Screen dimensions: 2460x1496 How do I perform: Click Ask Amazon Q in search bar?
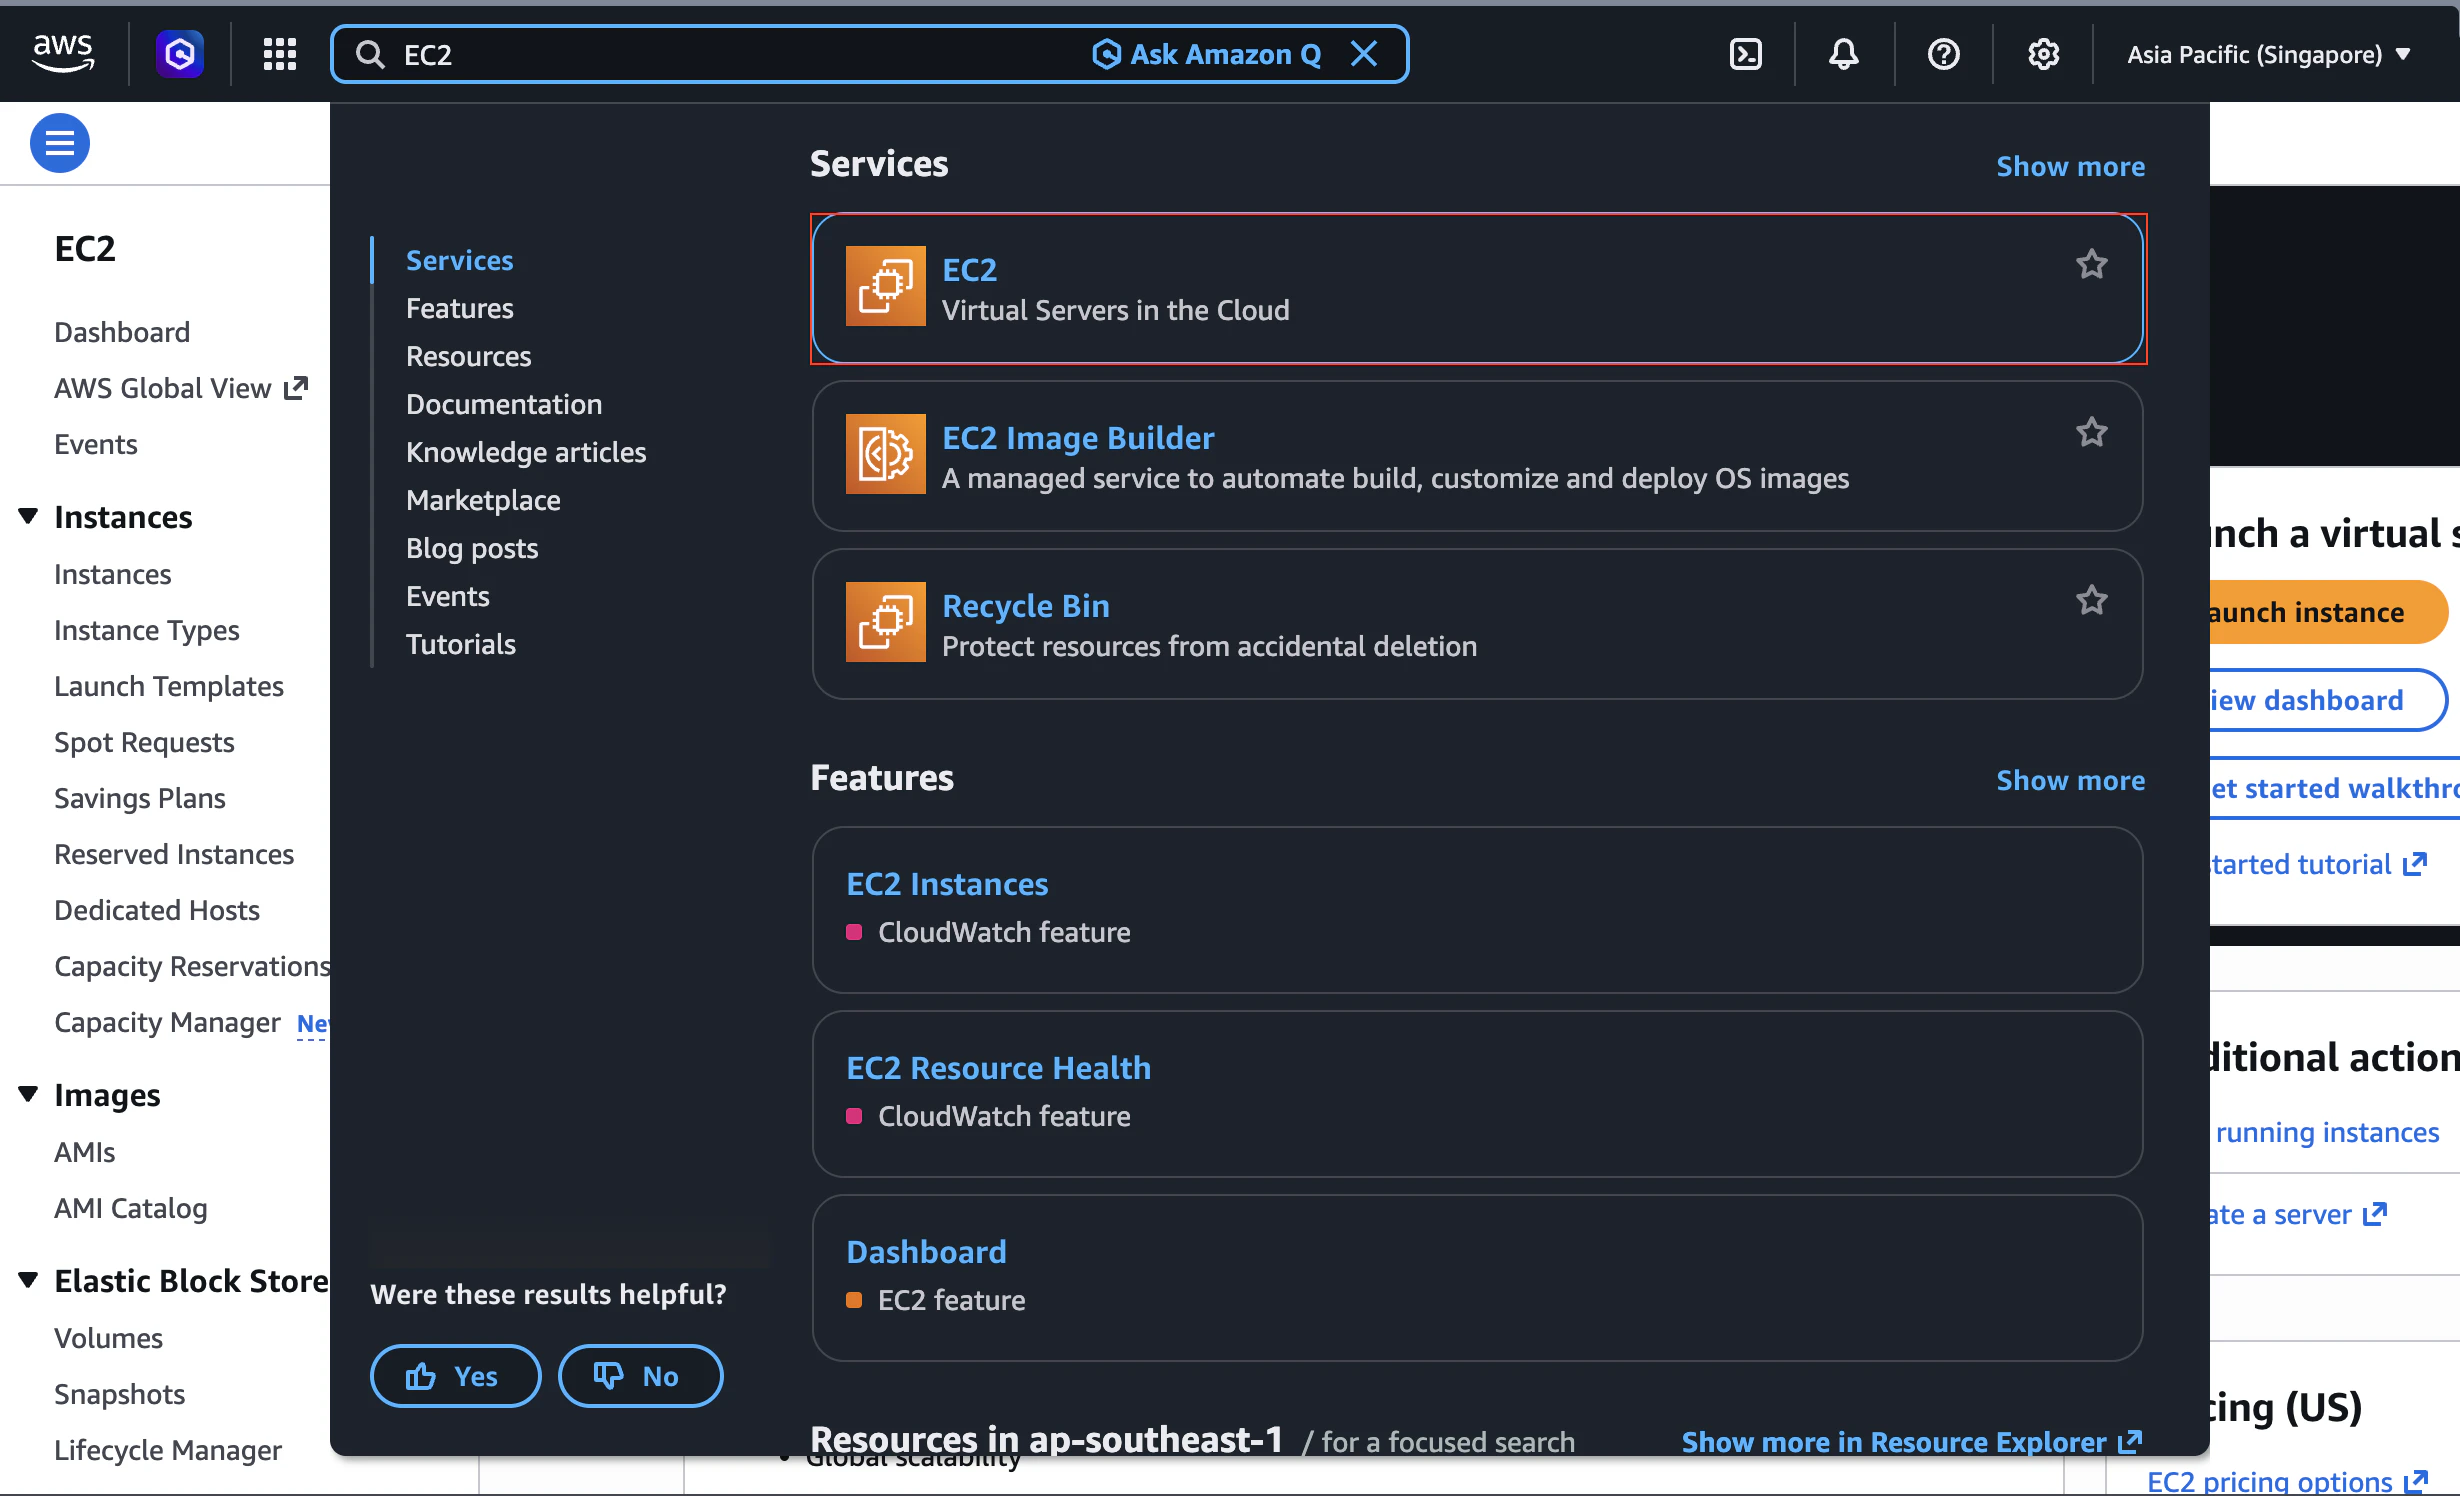pos(1206,54)
